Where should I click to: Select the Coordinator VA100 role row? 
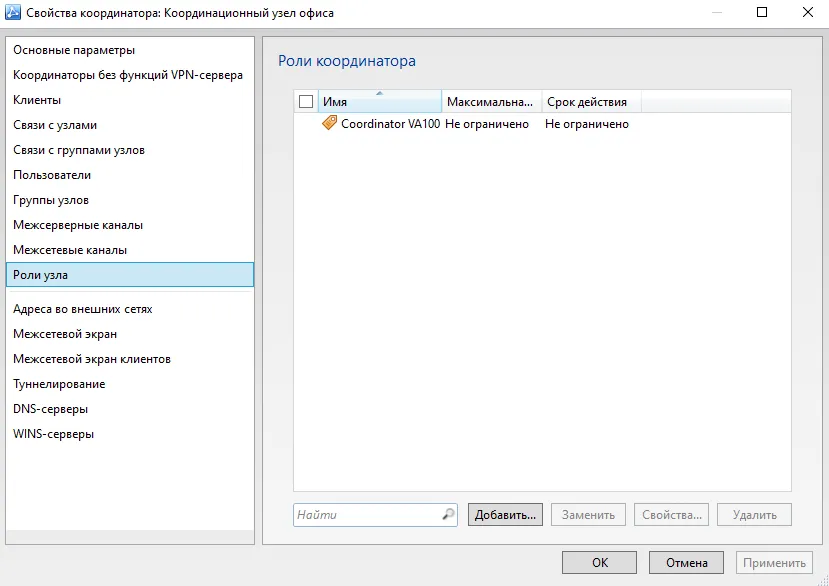[x=542, y=124]
